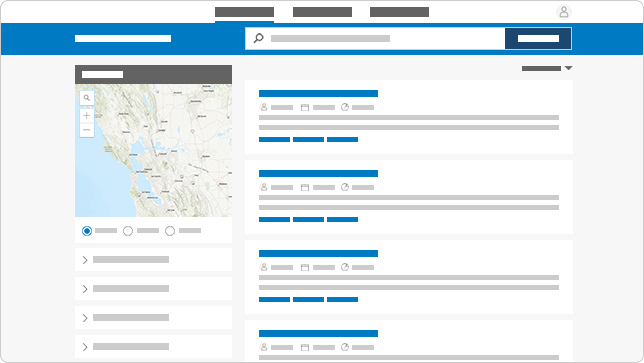Image resolution: width=644 pixels, height=363 pixels.
Task: Zoom in the map with plus button
Action: coord(87,116)
